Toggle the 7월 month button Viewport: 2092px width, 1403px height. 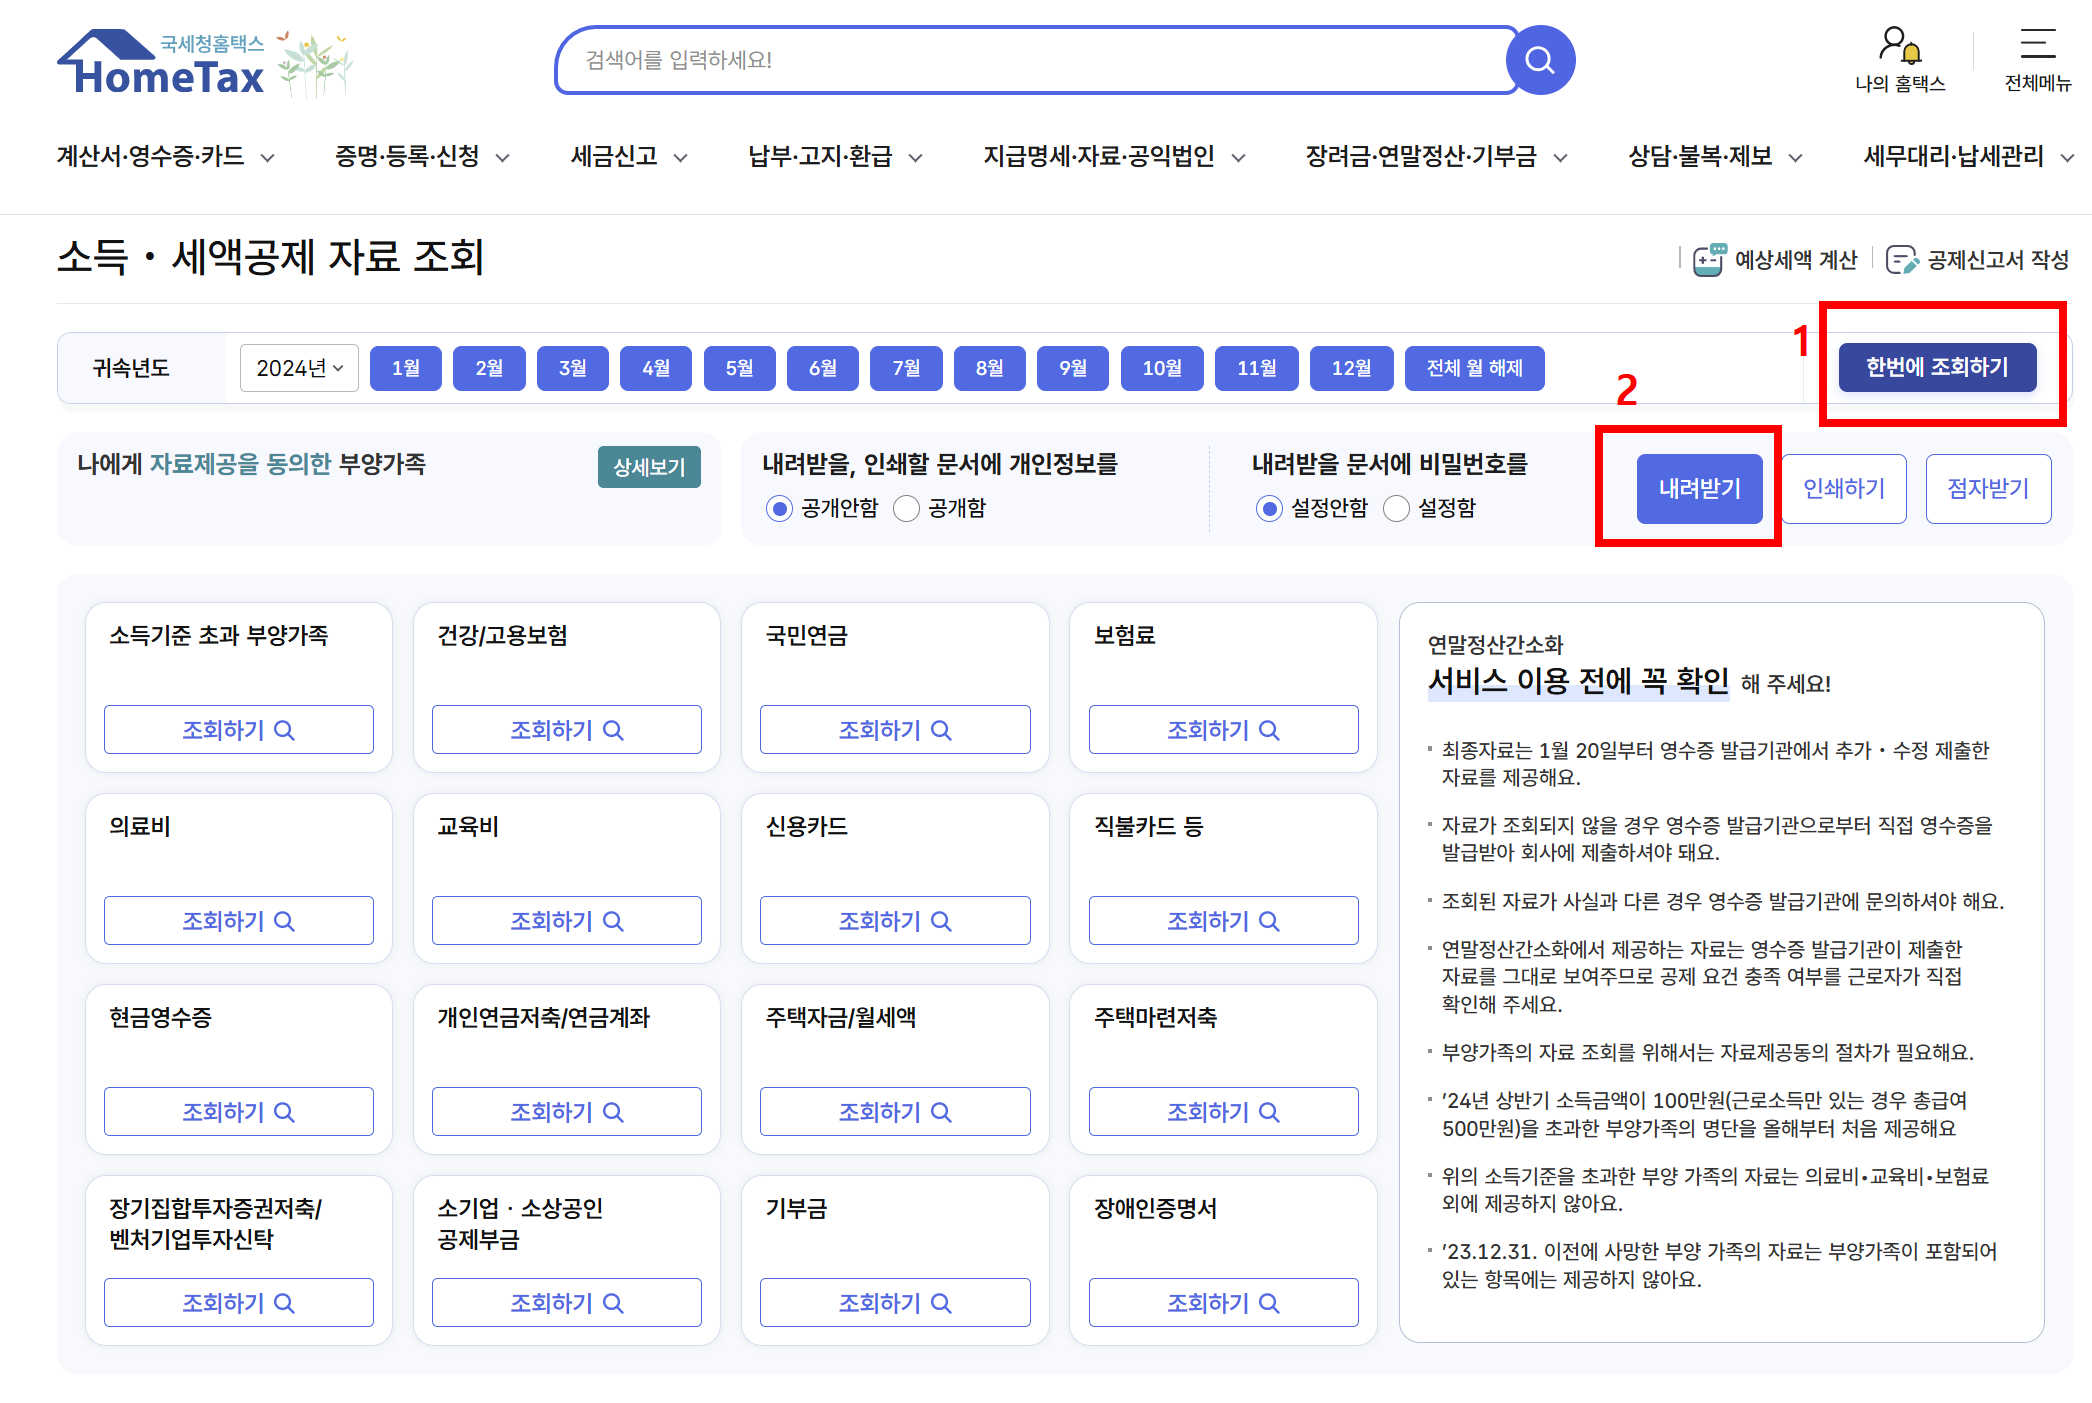click(906, 368)
